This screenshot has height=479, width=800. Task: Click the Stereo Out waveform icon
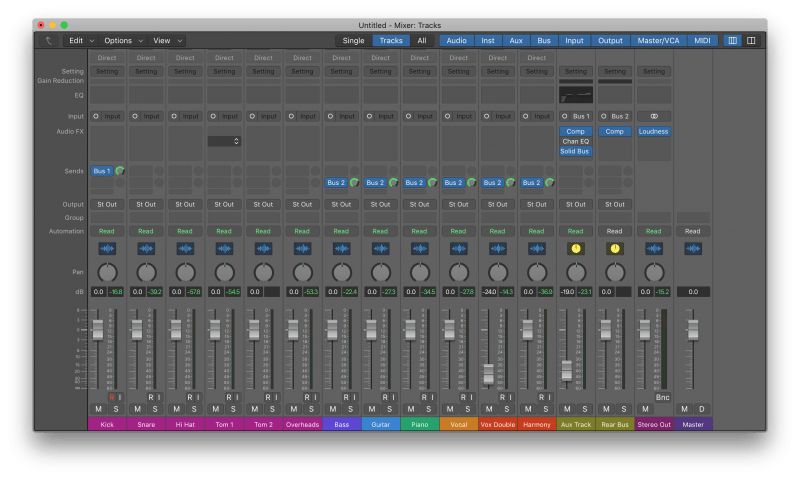point(654,248)
